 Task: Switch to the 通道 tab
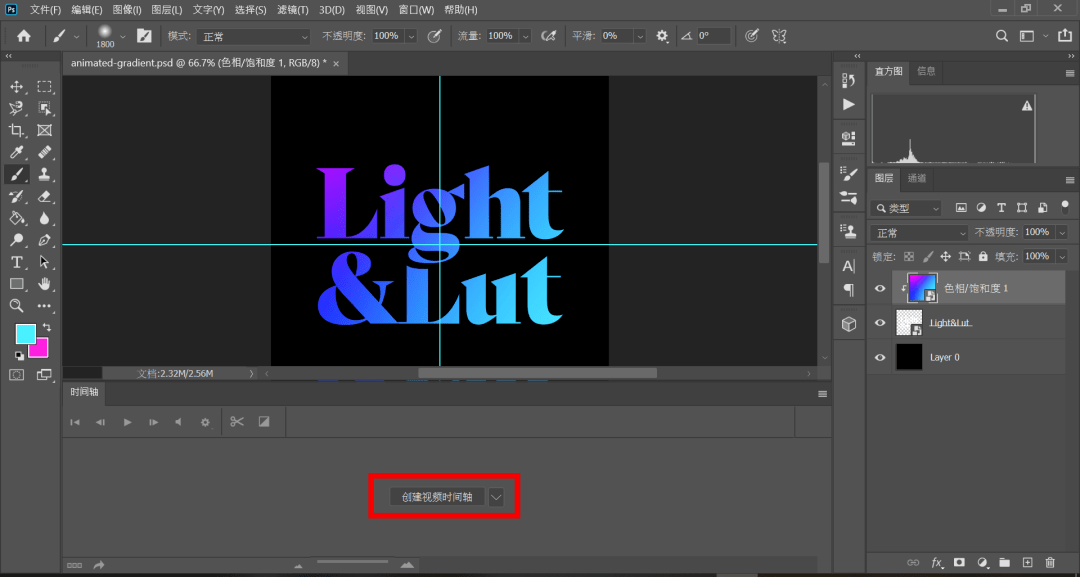917,178
